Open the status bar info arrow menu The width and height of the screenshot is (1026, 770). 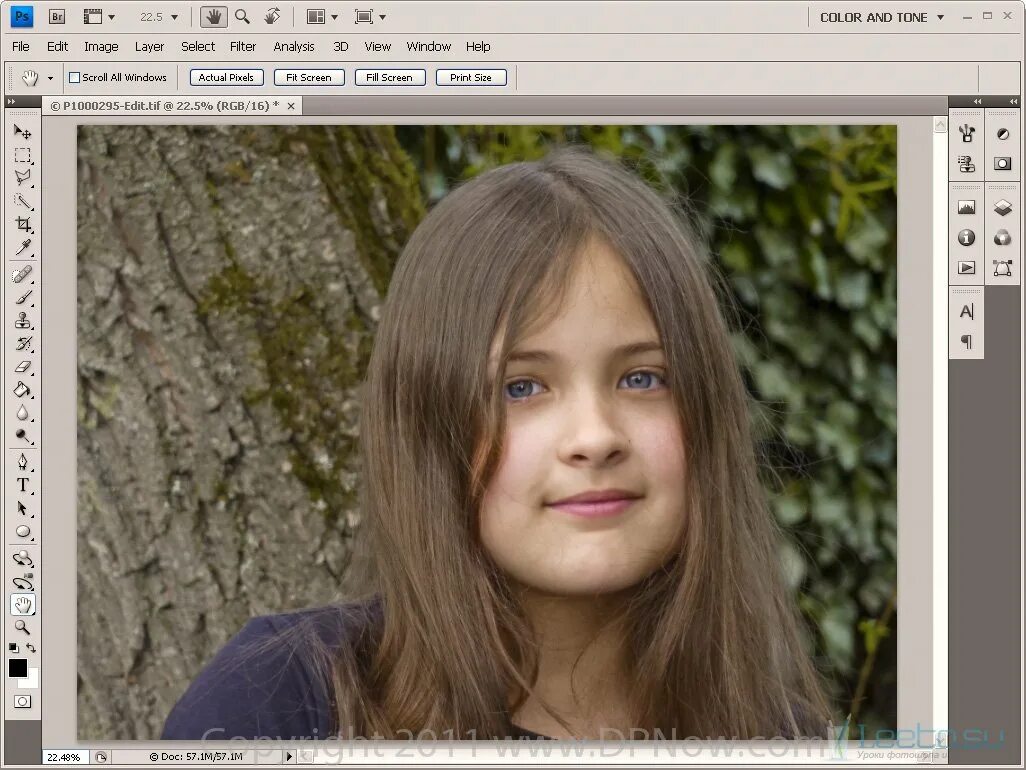pyautogui.click(x=289, y=756)
